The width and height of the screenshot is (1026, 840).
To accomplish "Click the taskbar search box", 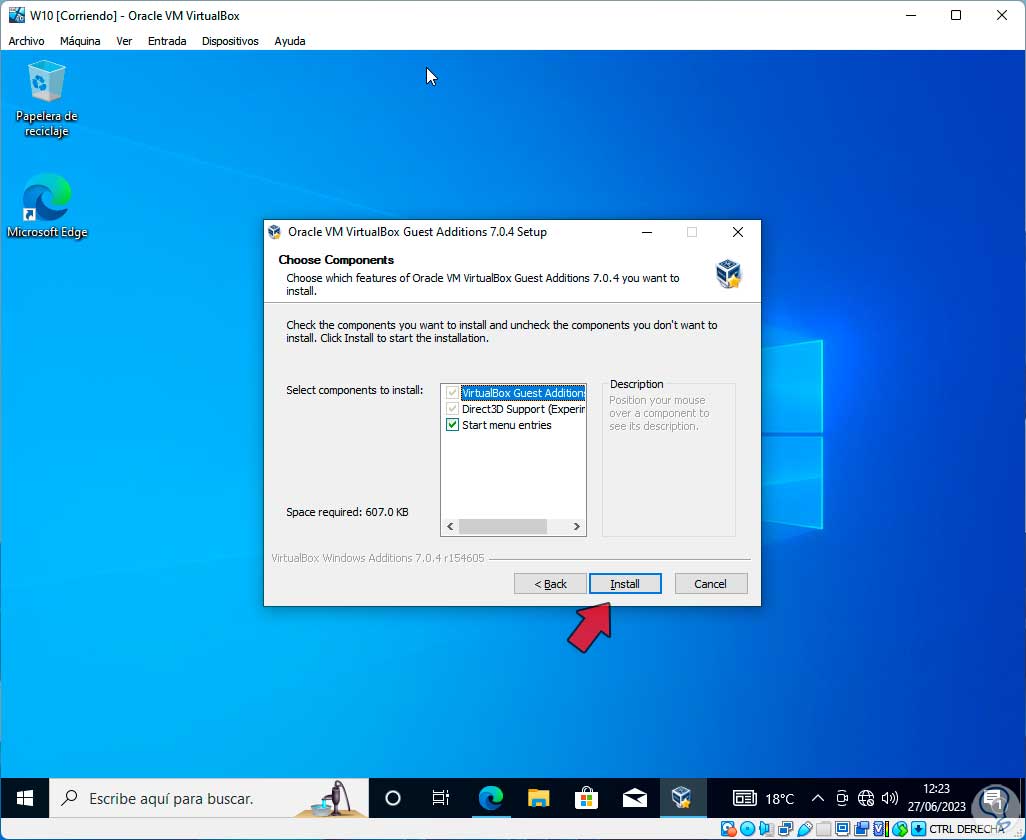I will (x=209, y=798).
